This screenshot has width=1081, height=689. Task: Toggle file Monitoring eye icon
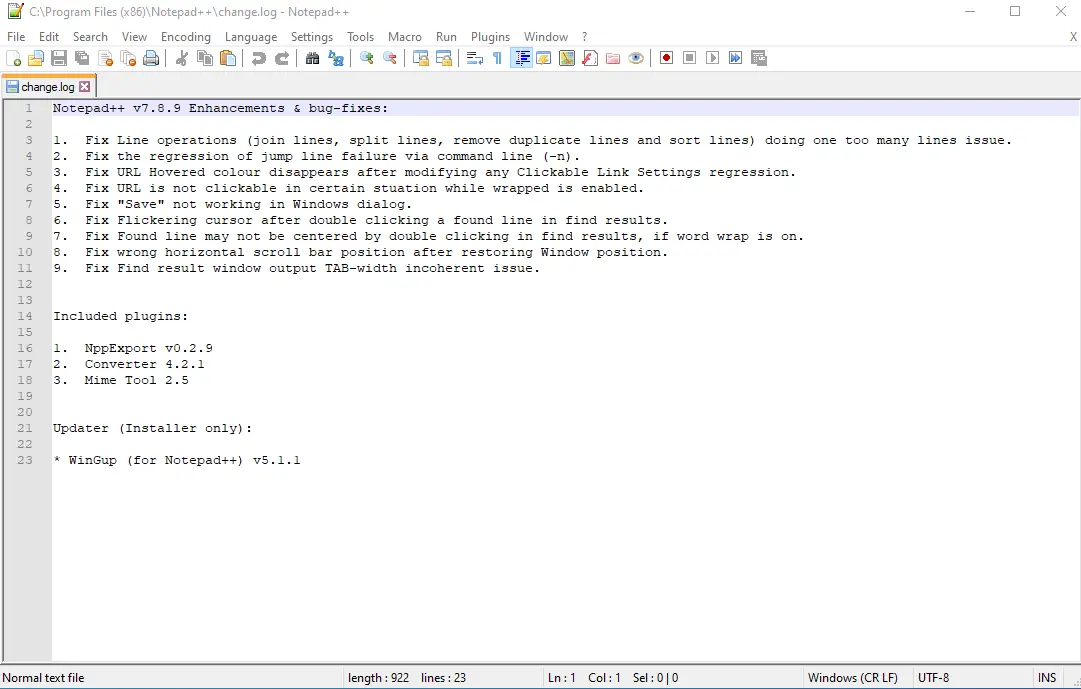coord(636,59)
